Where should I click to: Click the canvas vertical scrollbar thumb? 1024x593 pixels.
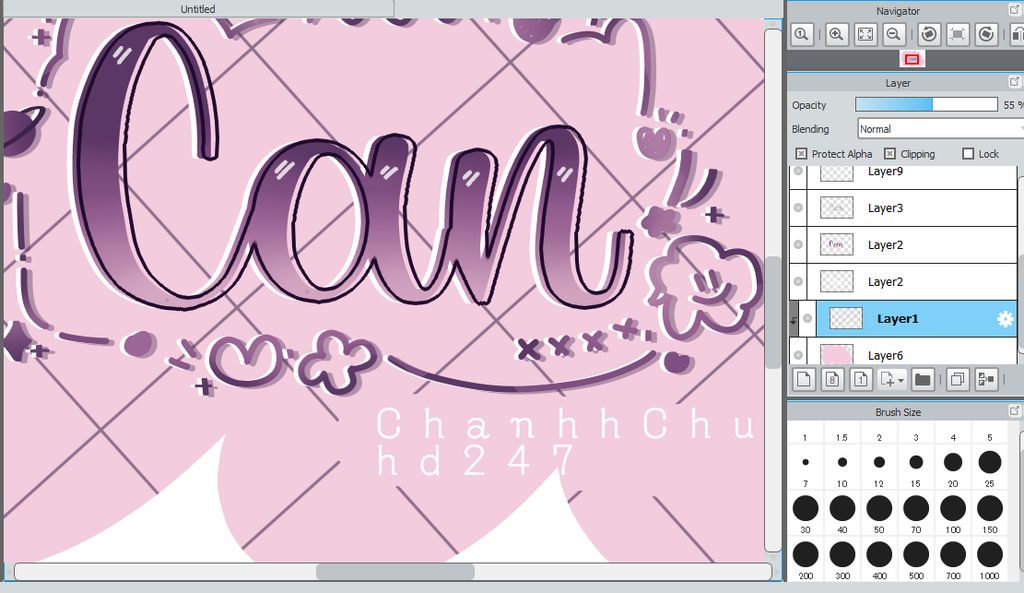pyautogui.click(x=773, y=312)
